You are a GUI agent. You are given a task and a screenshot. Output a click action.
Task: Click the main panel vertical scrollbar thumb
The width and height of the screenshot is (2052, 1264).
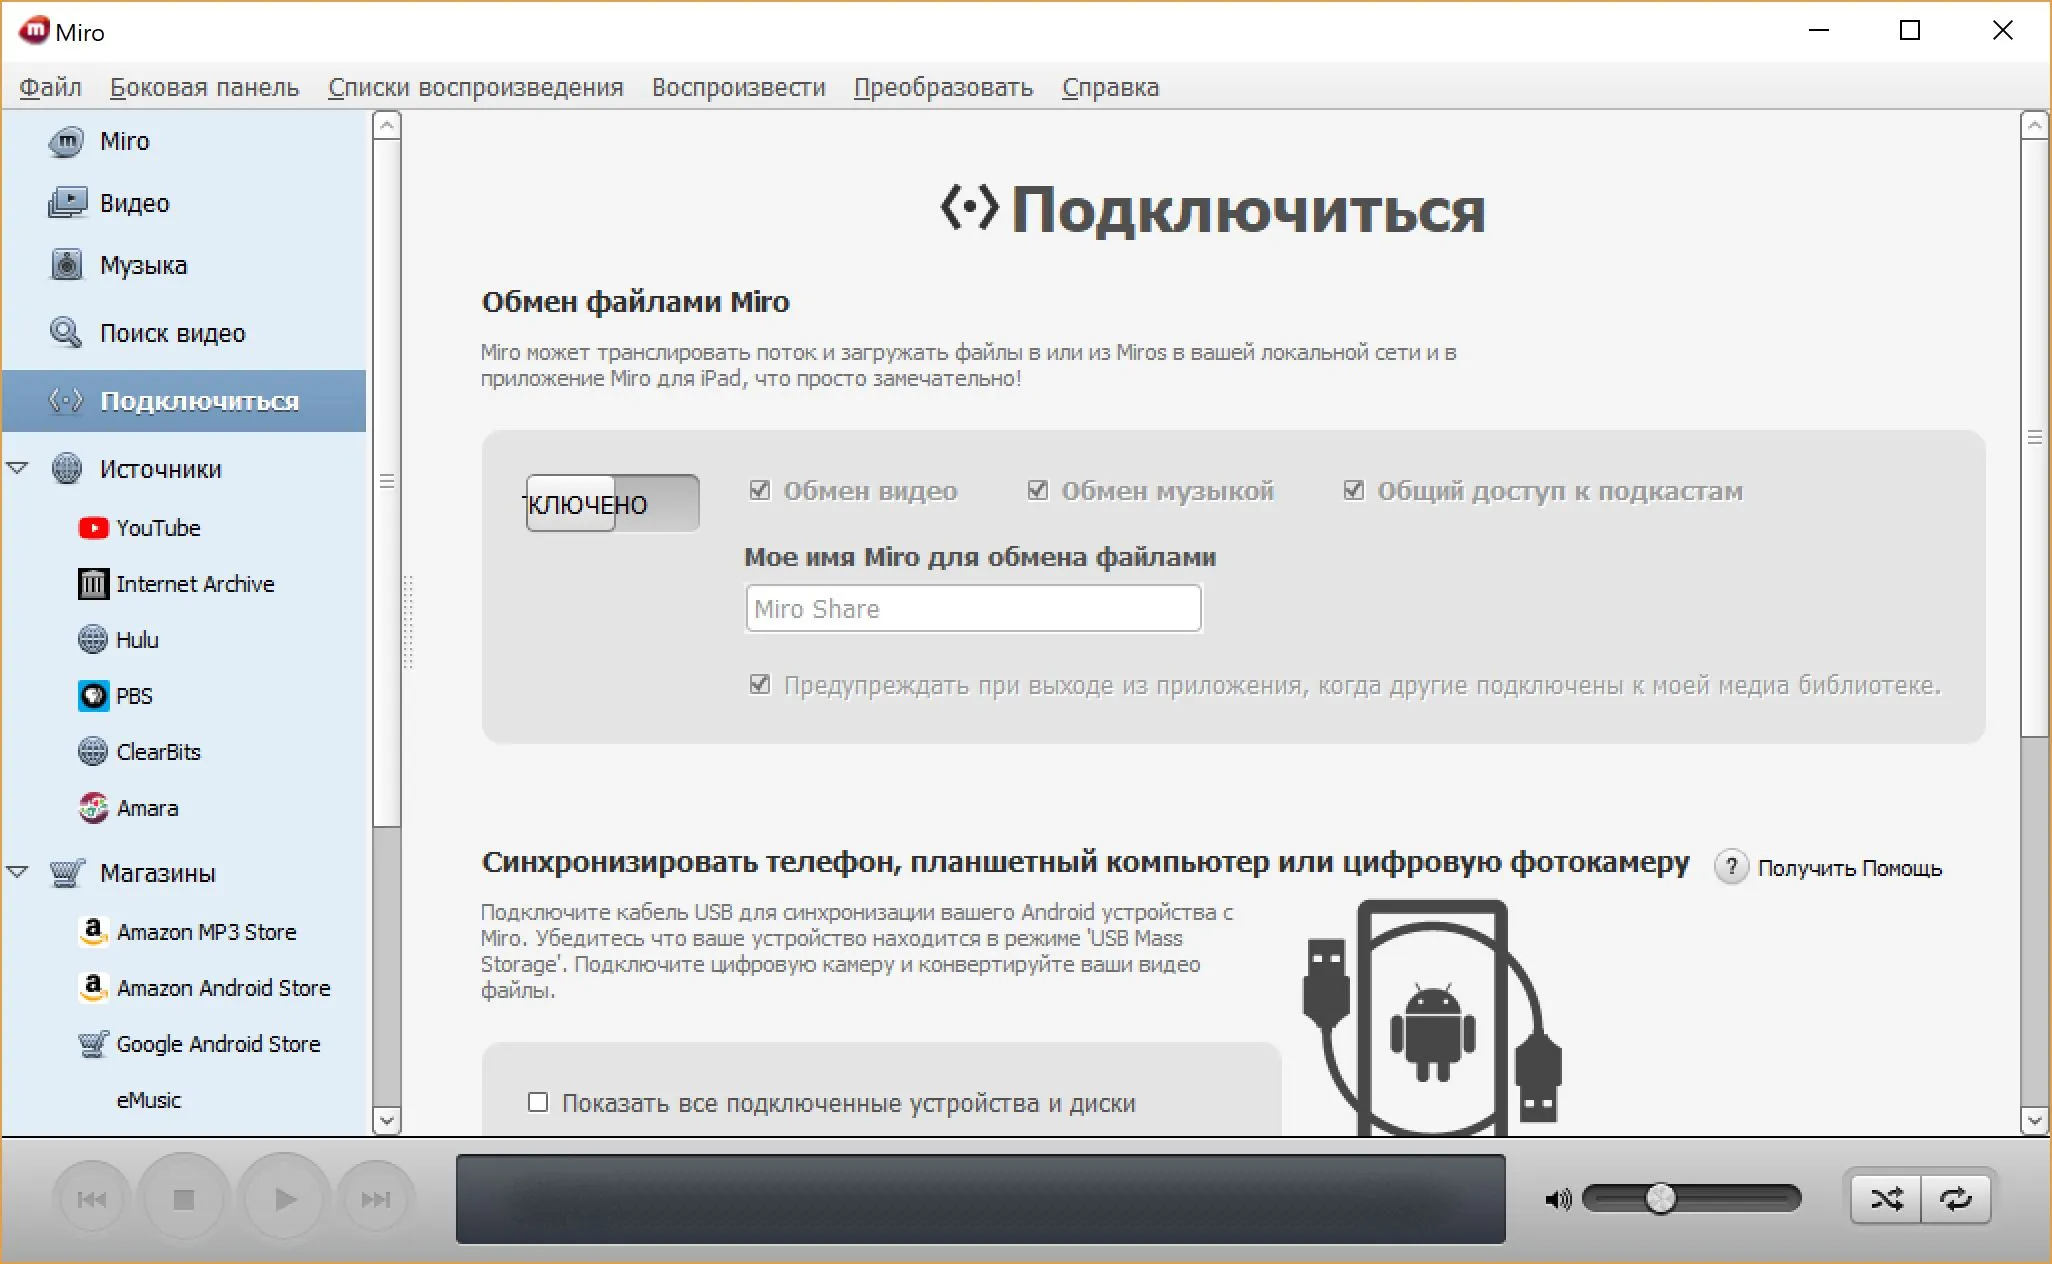(x=2034, y=439)
